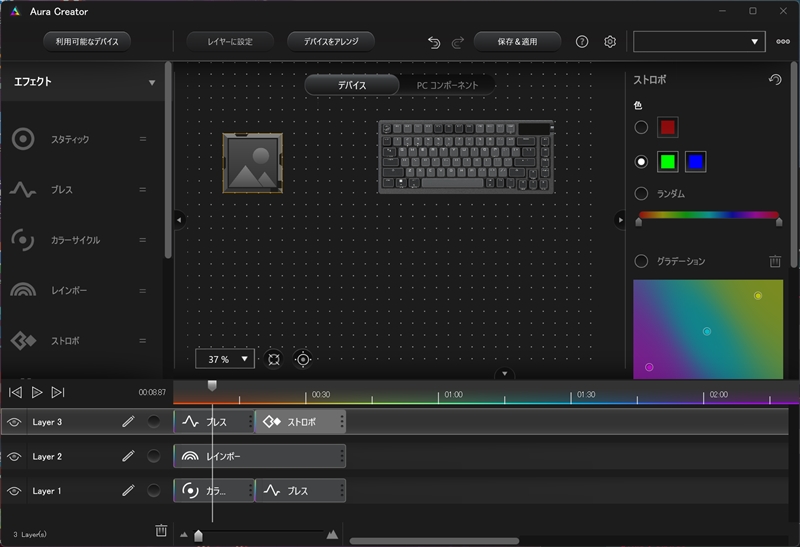Screen dimensions: 800x547
Task: Select the Color Cycle (カラーサイクル) effect icon in the effect list
Action: point(23,240)
